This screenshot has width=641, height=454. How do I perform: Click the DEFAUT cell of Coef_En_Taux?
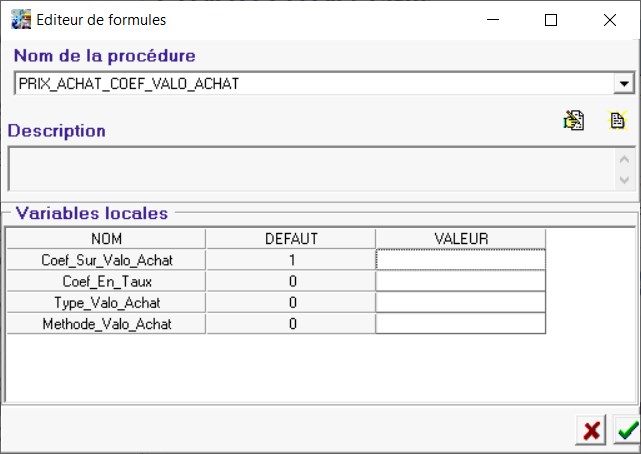coord(290,281)
